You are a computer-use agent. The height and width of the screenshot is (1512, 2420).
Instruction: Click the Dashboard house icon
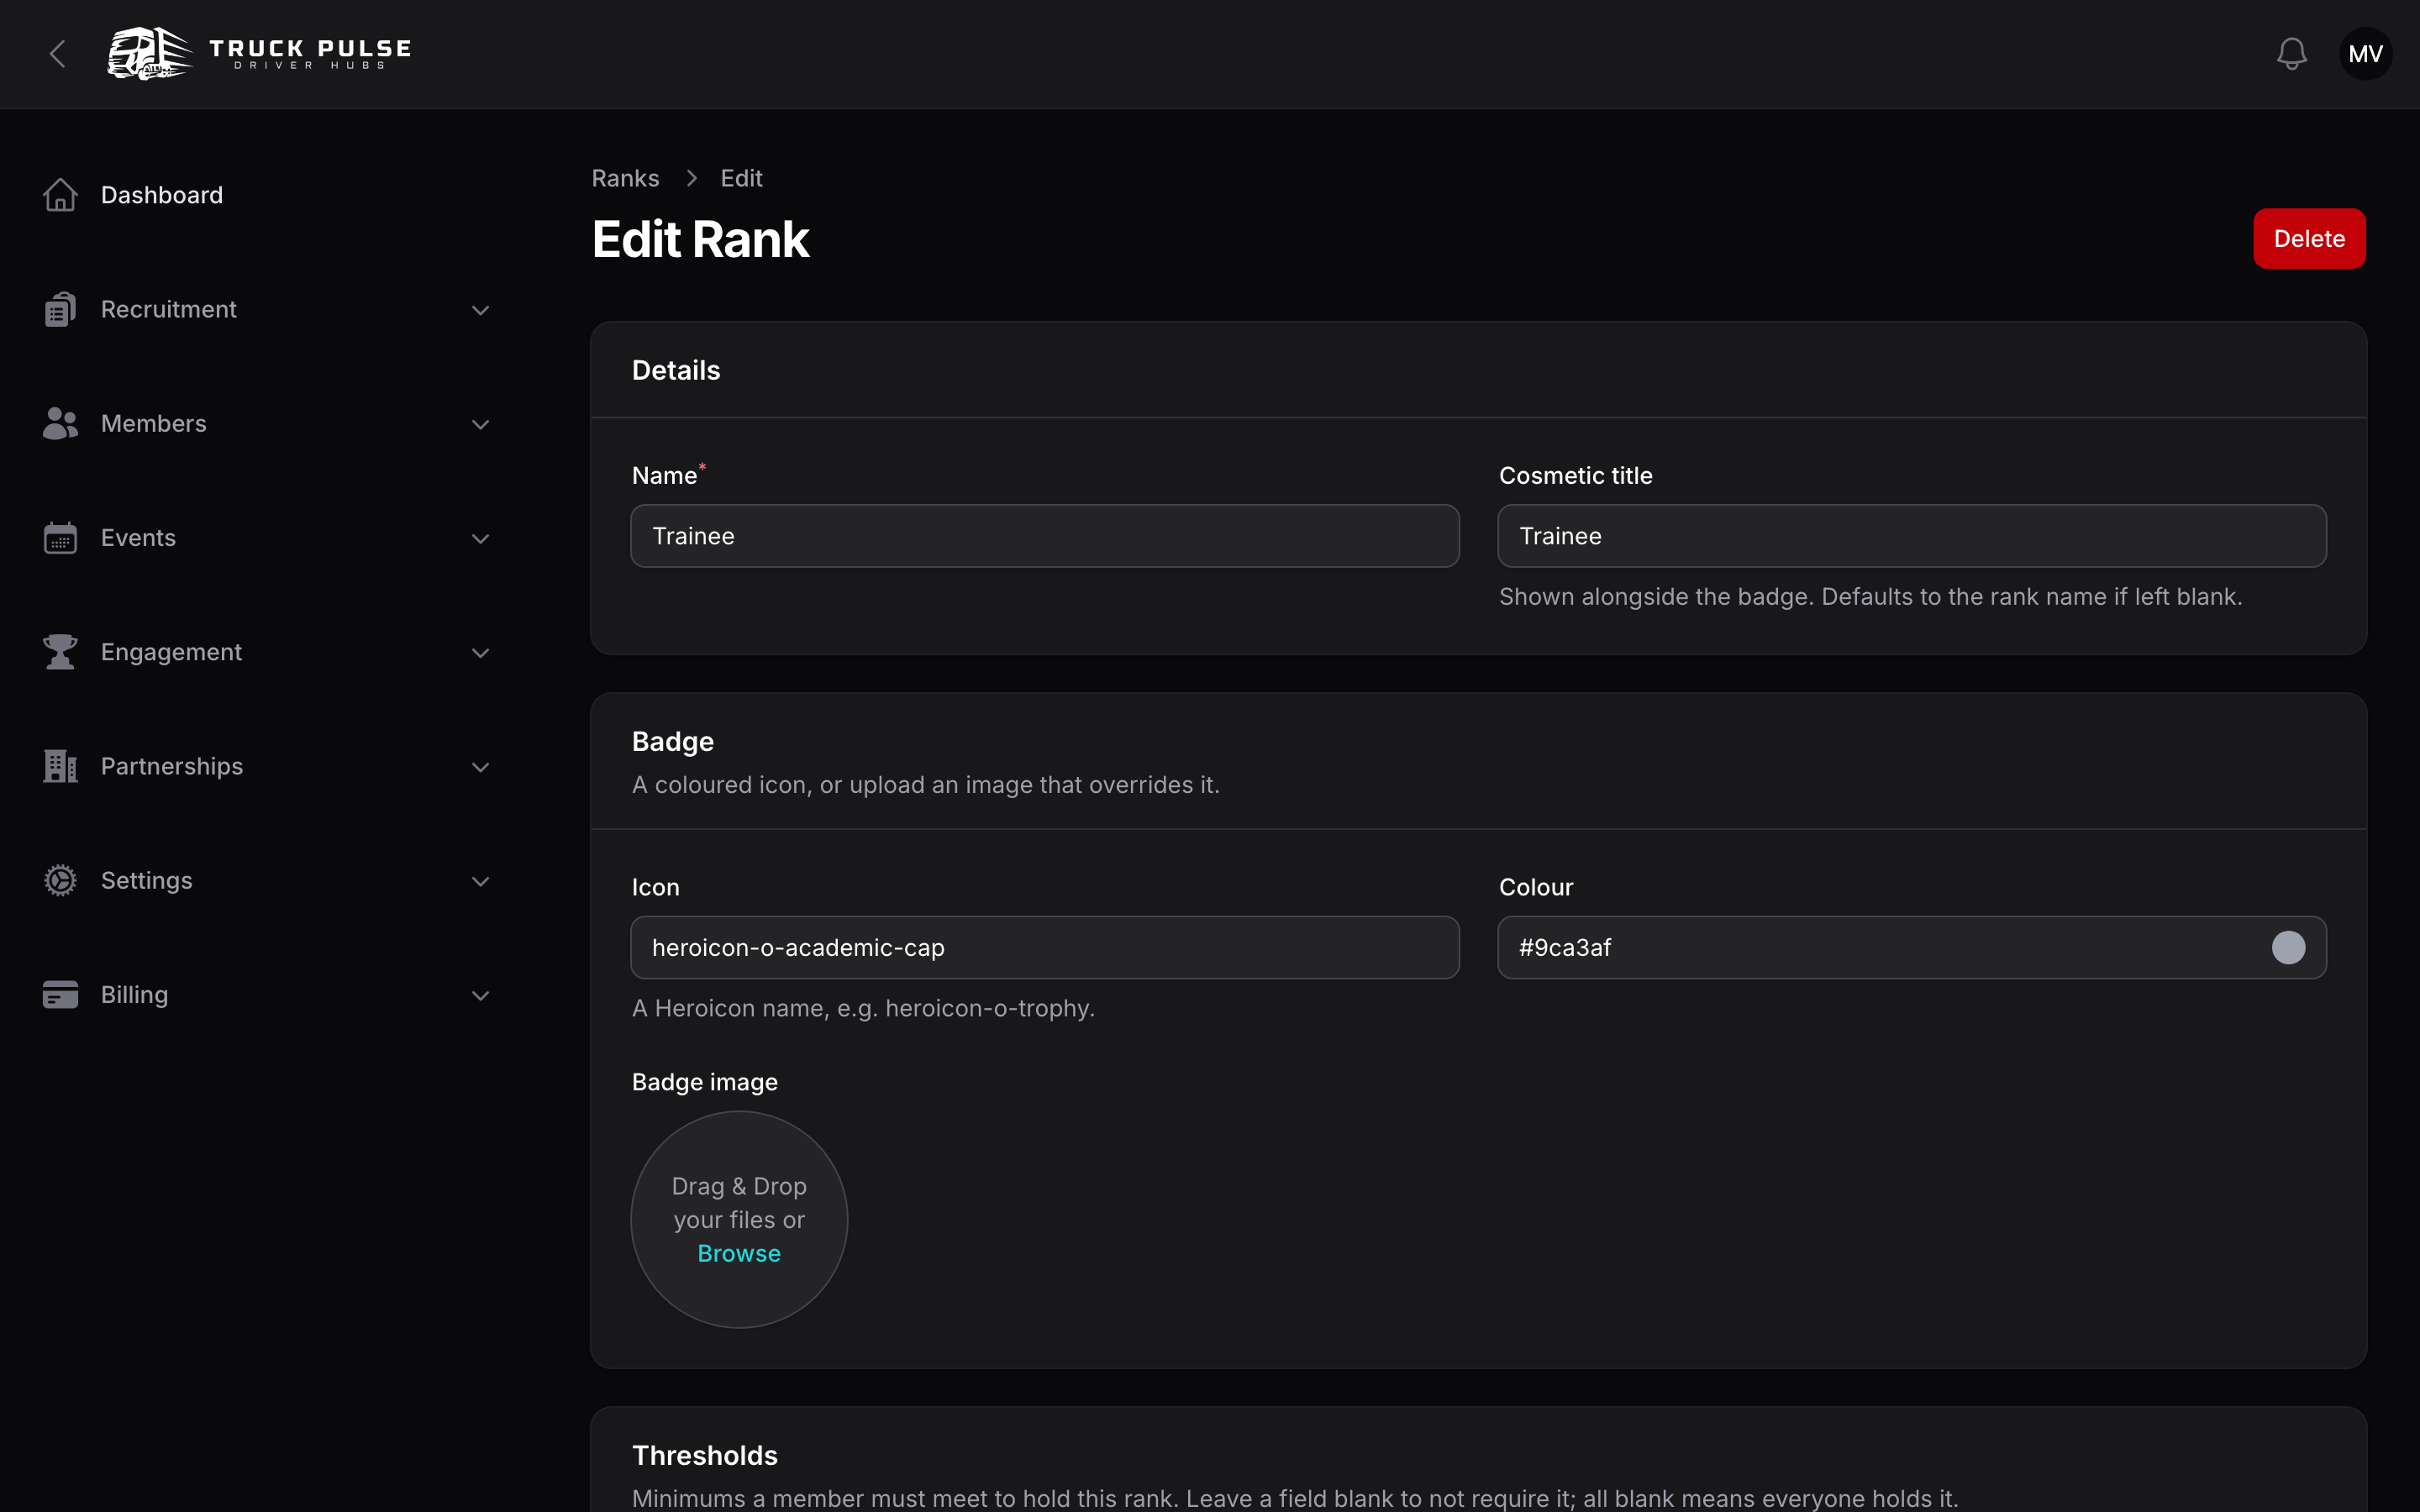(60, 195)
